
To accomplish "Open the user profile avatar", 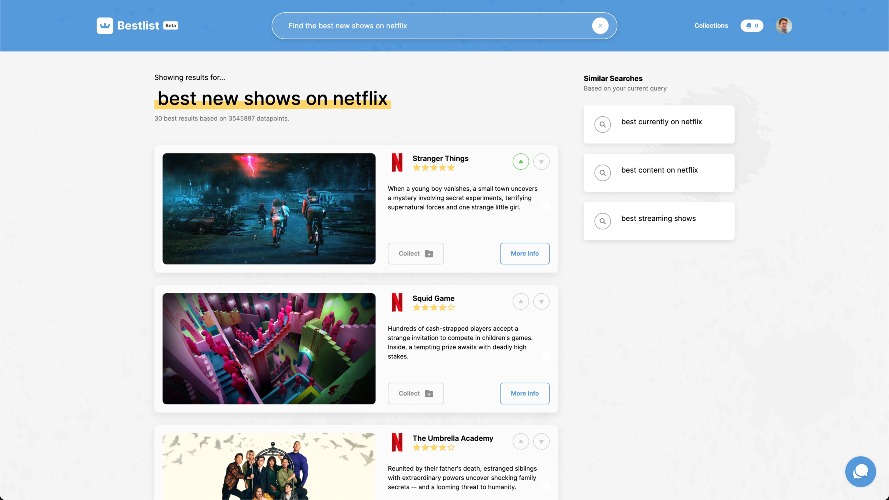I will pyautogui.click(x=784, y=26).
